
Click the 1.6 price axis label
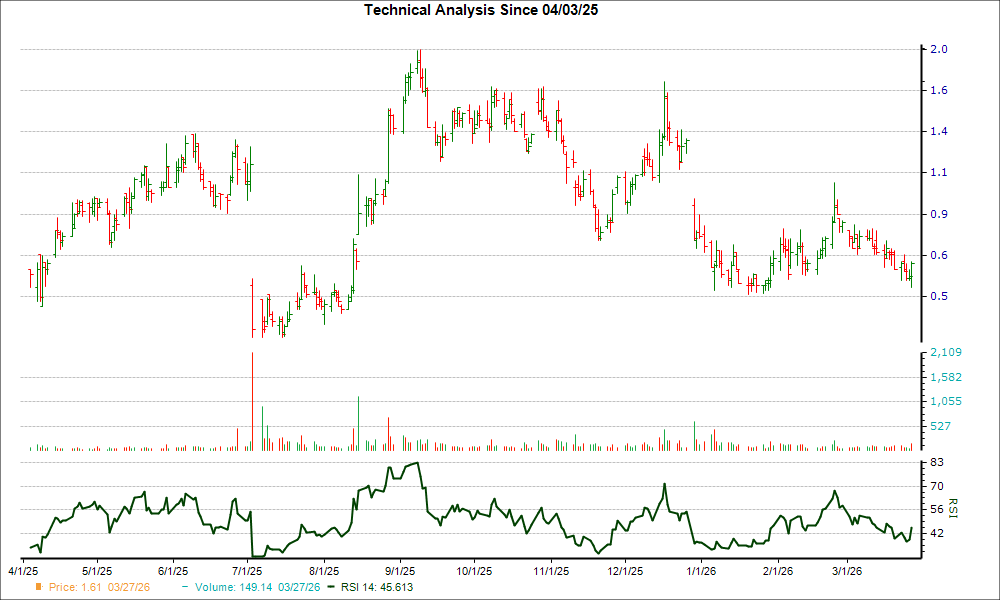tap(939, 91)
